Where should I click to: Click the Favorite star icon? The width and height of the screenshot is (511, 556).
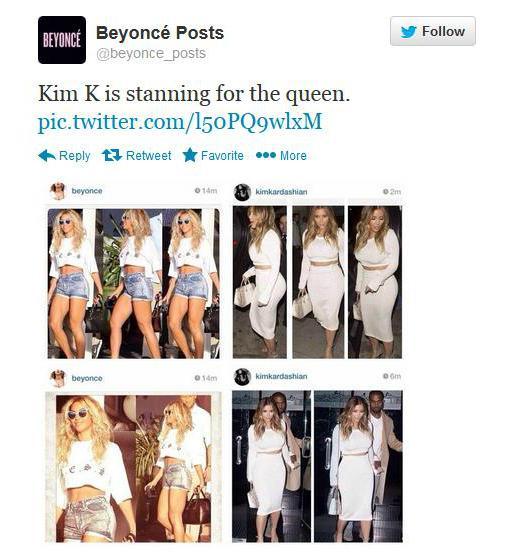(190, 155)
